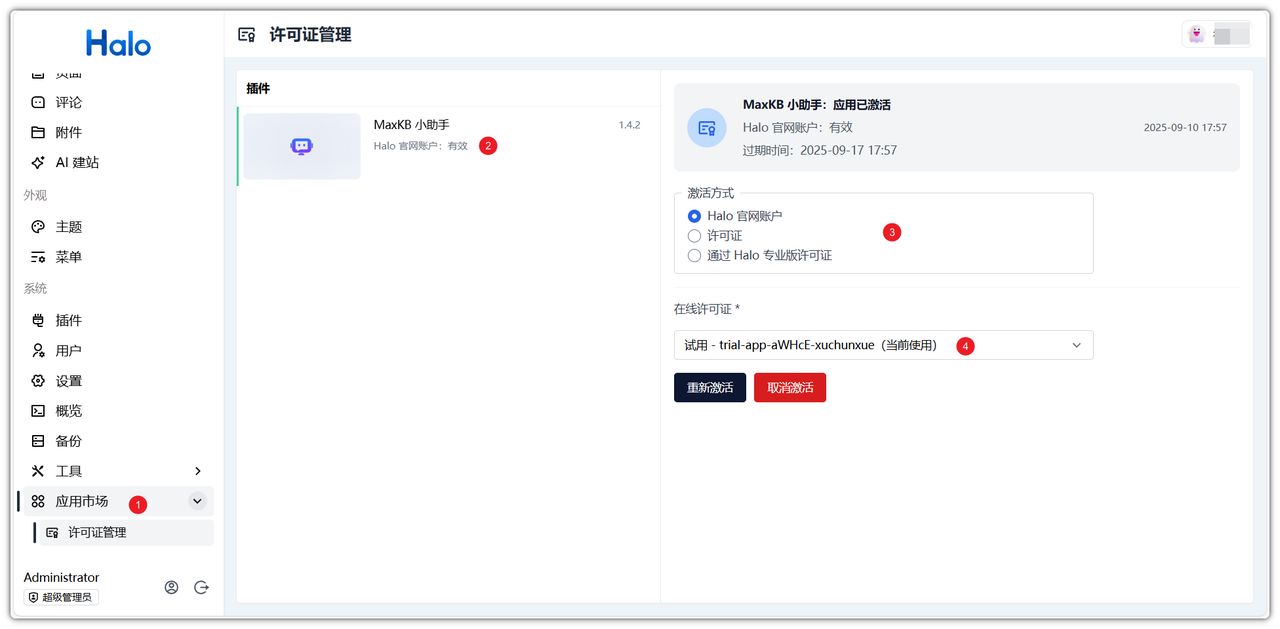Click the red 取消激活 button
The height and width of the screenshot is (629, 1280).
tap(789, 388)
